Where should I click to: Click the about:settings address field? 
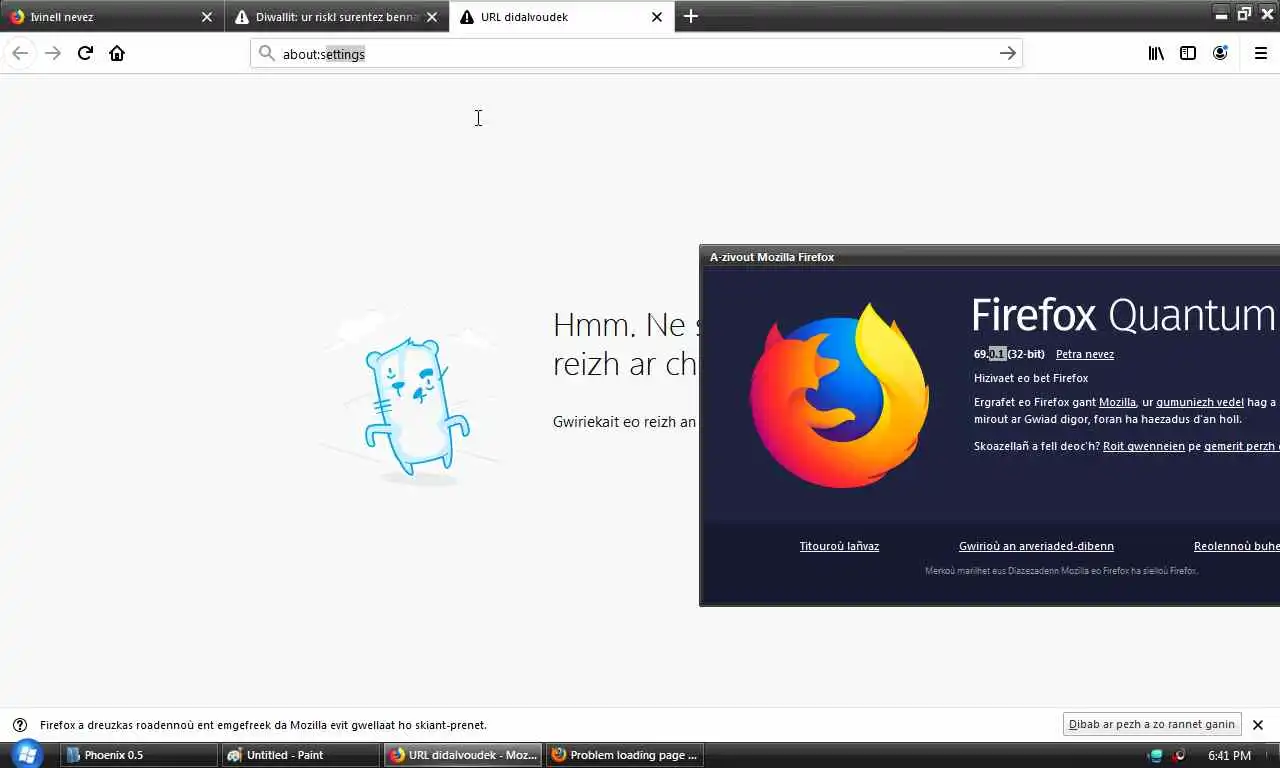pyautogui.click(x=636, y=53)
